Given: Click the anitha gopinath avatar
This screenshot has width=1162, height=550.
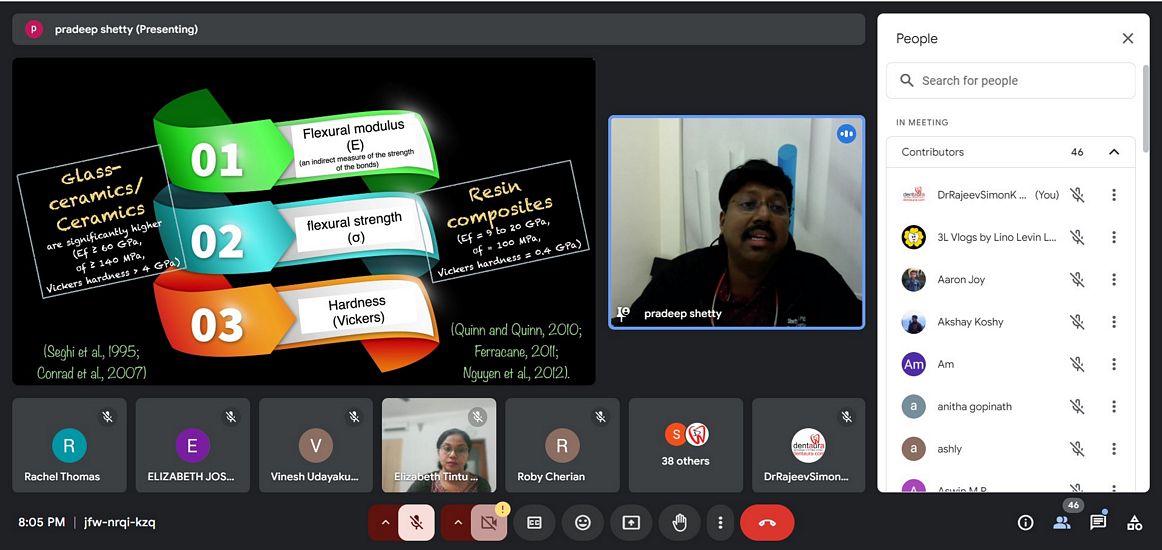Looking at the screenshot, I should pos(914,406).
